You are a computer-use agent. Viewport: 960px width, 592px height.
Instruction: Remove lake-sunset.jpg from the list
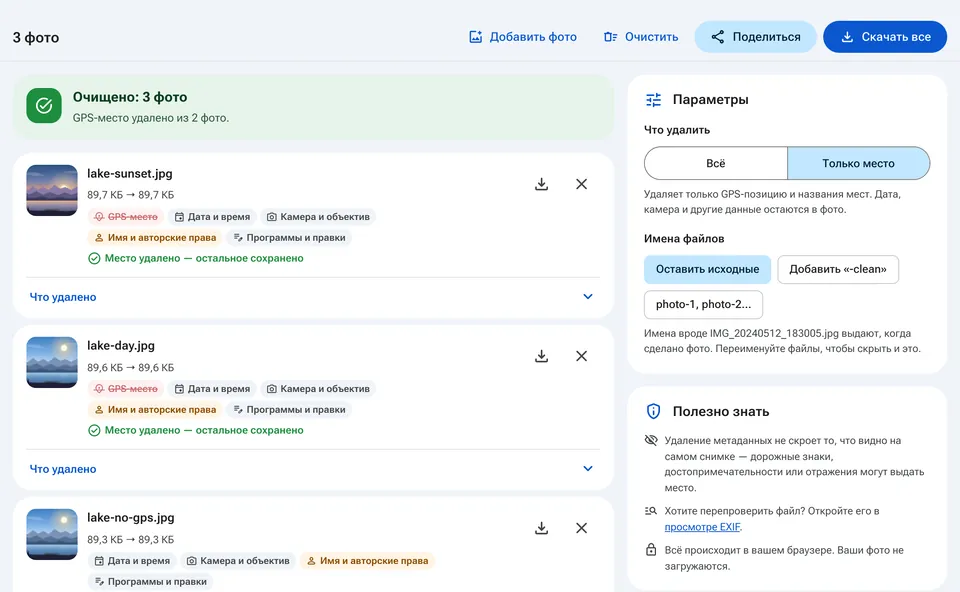click(582, 184)
